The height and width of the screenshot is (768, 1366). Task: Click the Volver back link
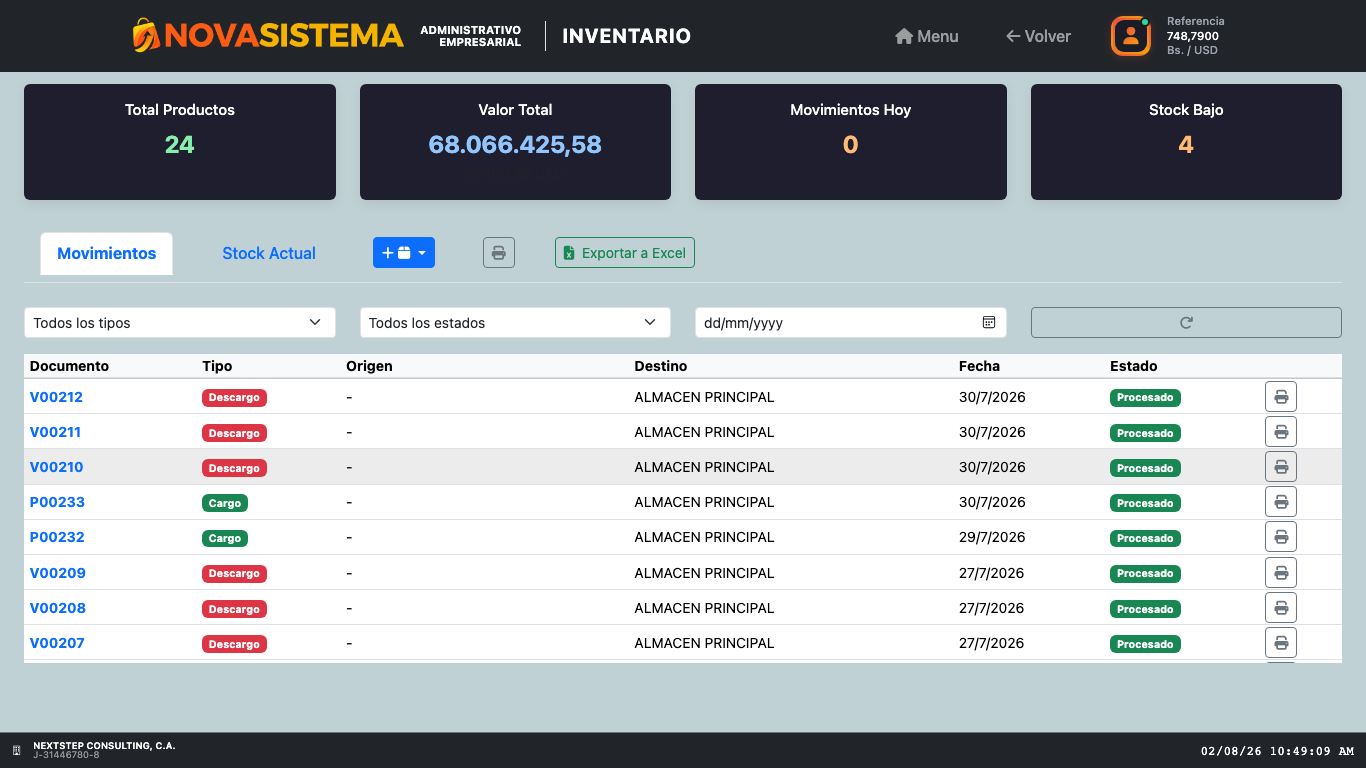point(1038,36)
